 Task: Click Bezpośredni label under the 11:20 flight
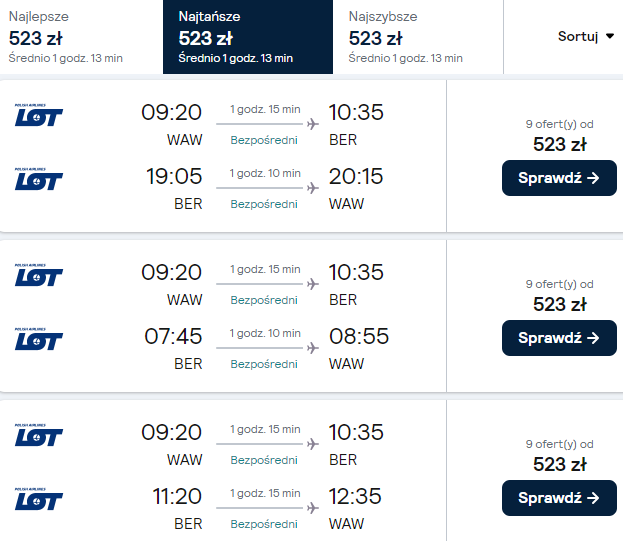click(264, 524)
